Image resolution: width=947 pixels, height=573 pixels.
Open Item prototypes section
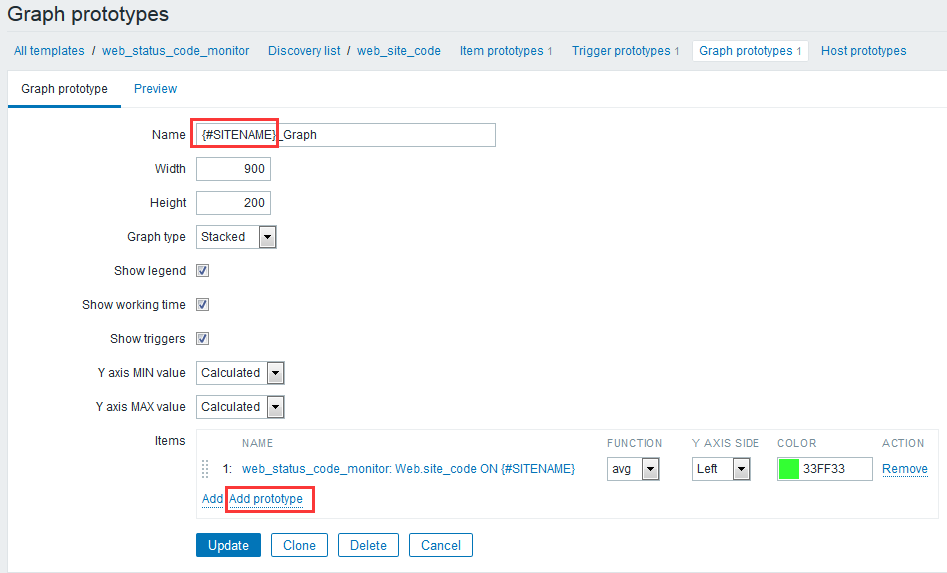tap(506, 51)
